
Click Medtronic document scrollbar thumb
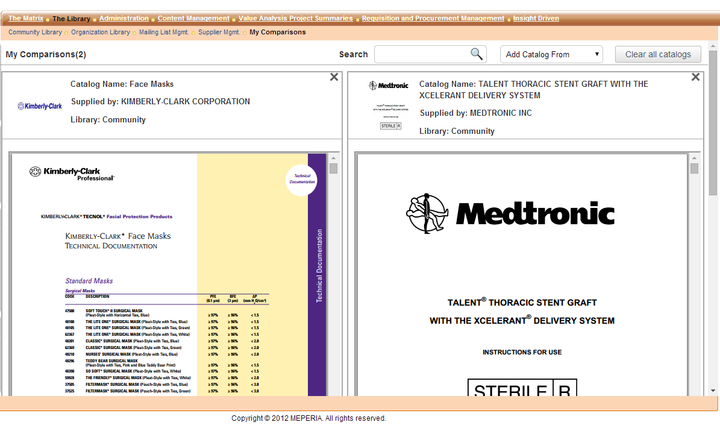(x=694, y=168)
